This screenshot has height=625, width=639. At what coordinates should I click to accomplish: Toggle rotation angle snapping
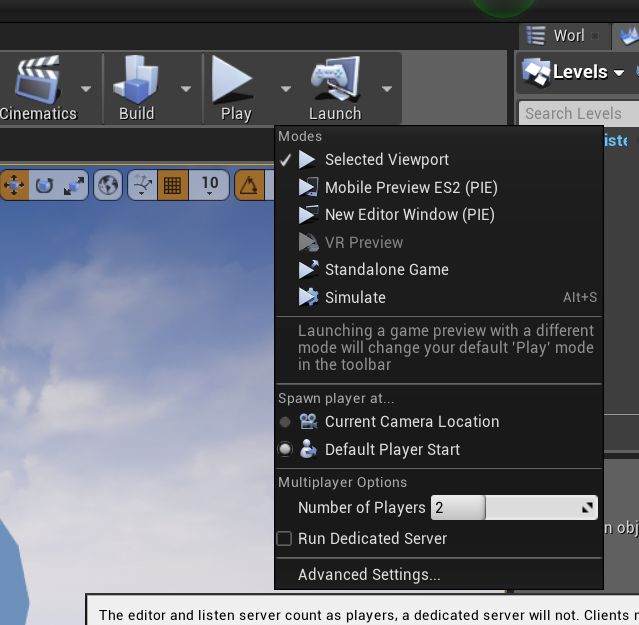pos(249,185)
